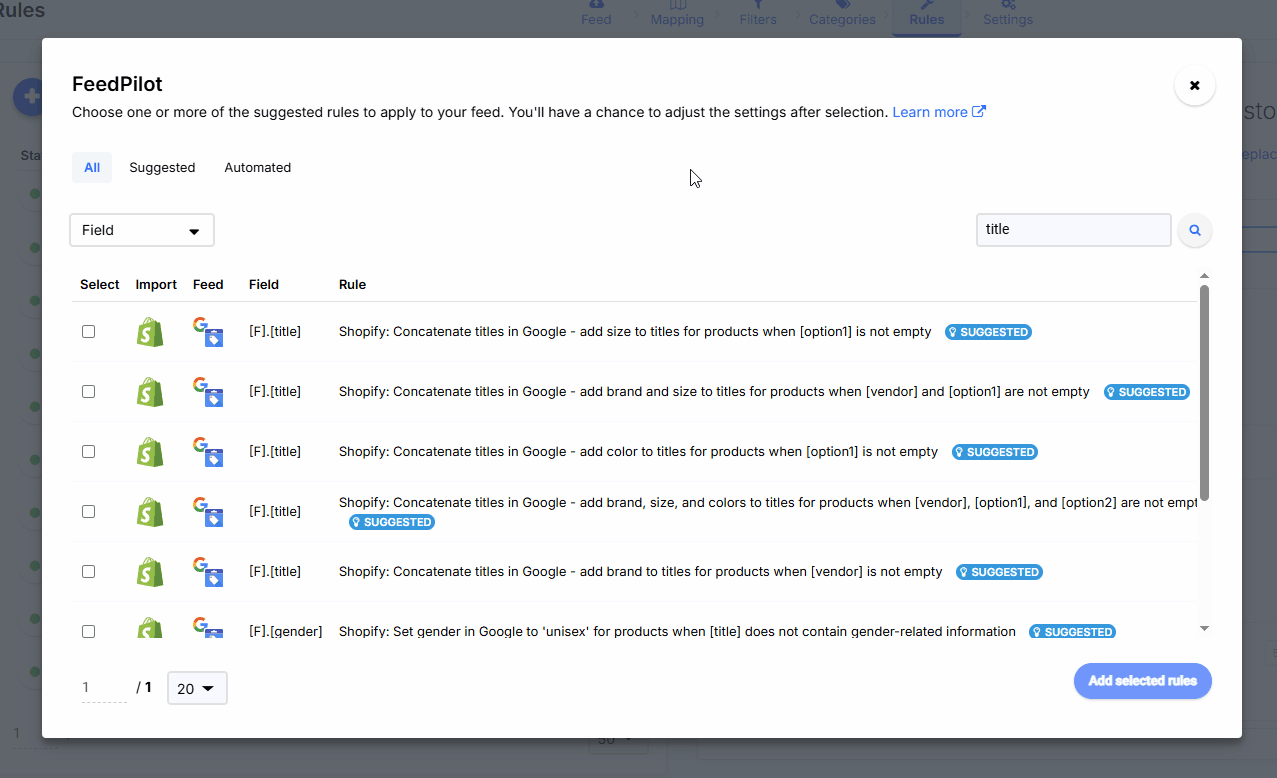Switch to the Suggested tab

162,168
